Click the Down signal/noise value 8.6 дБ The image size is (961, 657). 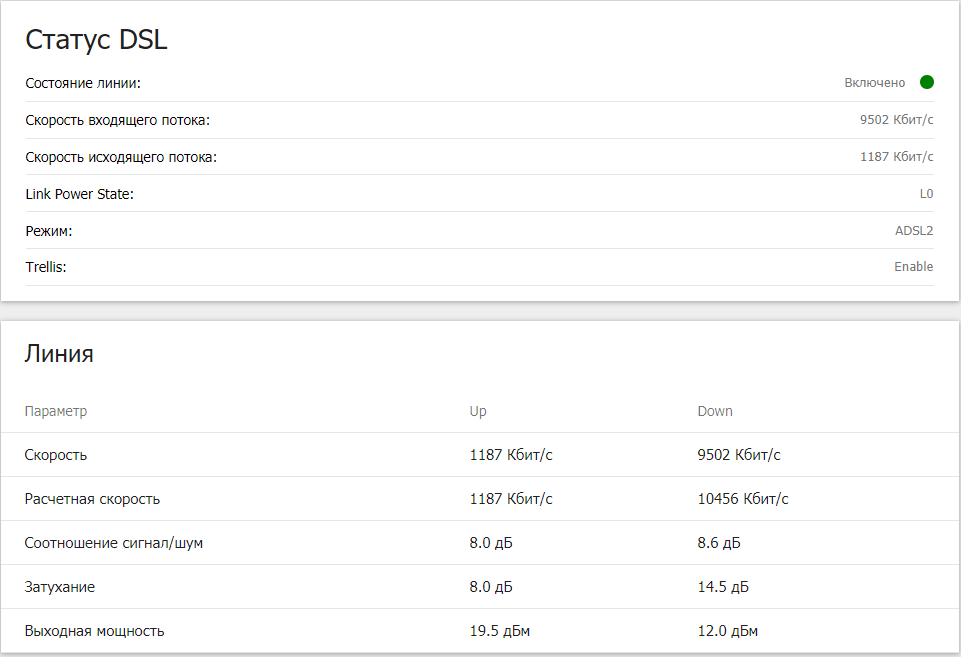point(719,543)
